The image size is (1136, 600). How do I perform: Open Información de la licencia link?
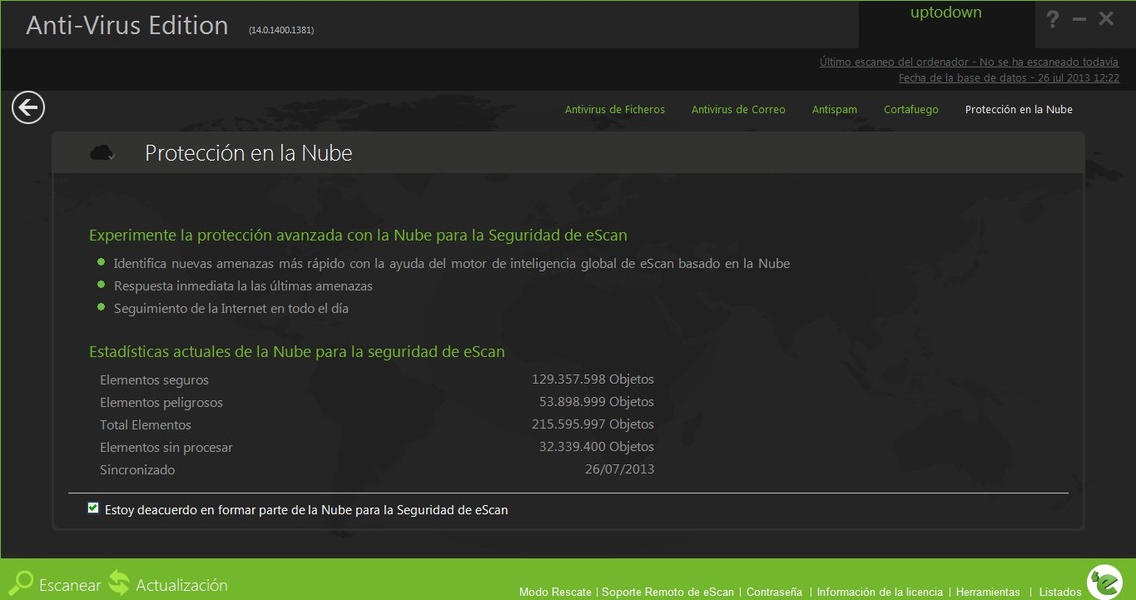[x=880, y=592]
